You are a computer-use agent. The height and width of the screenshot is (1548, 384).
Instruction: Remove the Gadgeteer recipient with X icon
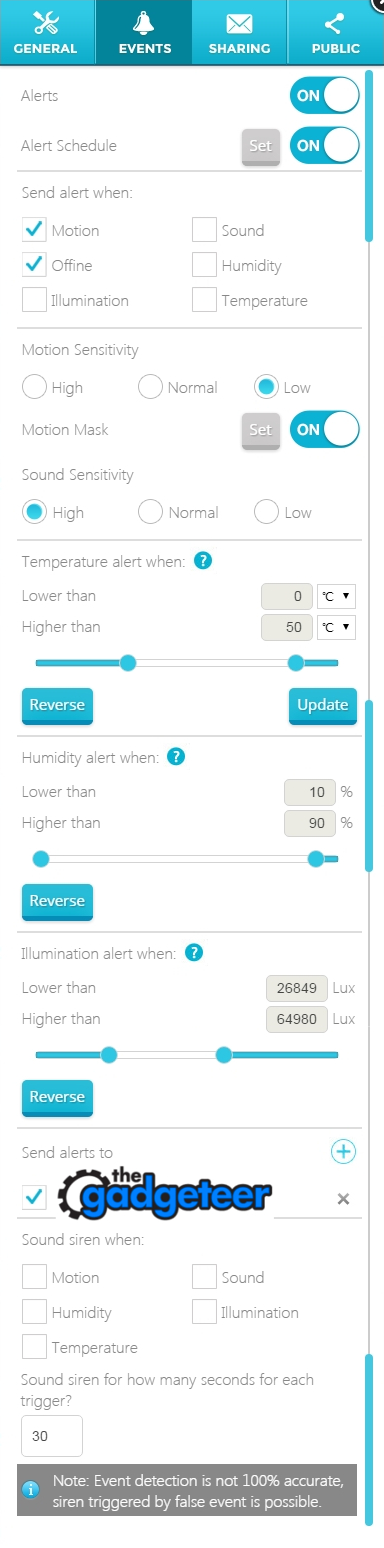pyautogui.click(x=343, y=1199)
